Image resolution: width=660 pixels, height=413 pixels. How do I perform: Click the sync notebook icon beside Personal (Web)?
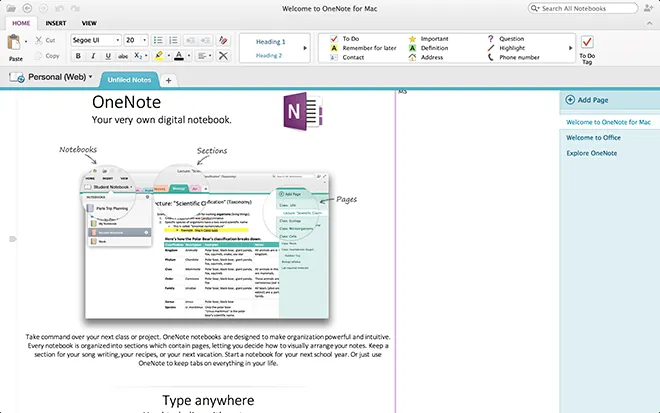17,77
